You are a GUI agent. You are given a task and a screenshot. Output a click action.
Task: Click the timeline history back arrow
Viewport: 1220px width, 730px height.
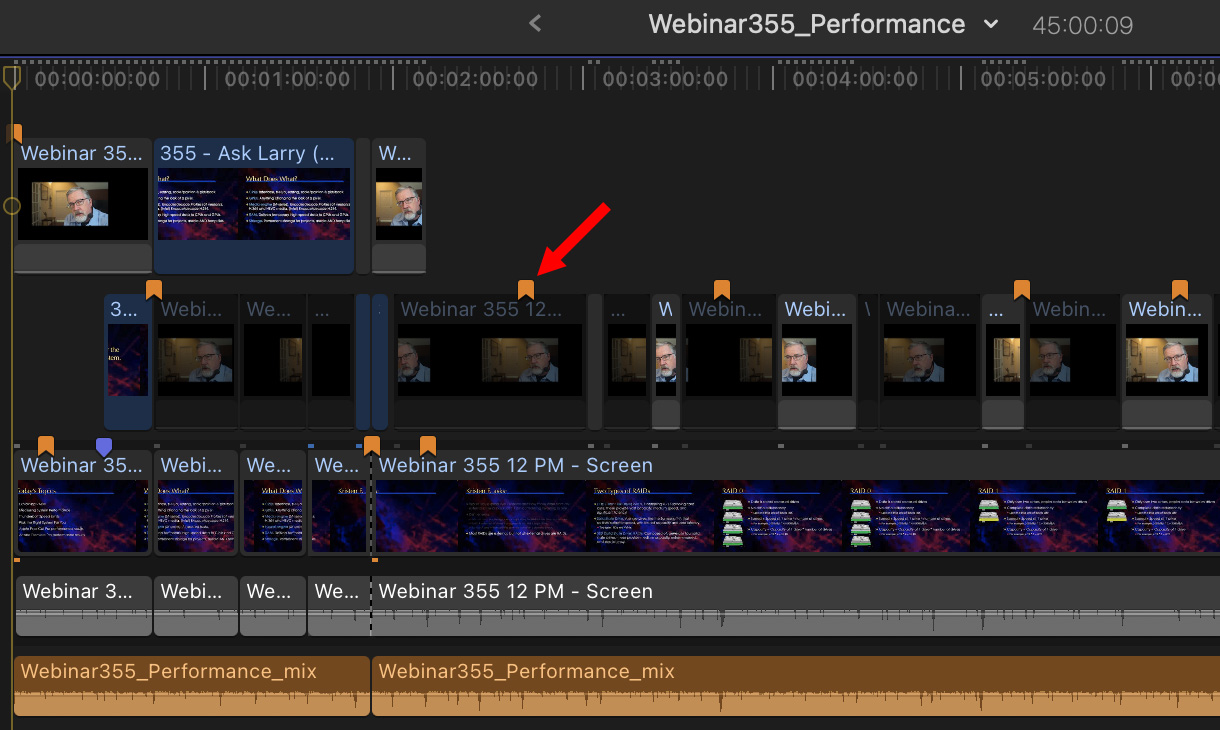coord(535,23)
